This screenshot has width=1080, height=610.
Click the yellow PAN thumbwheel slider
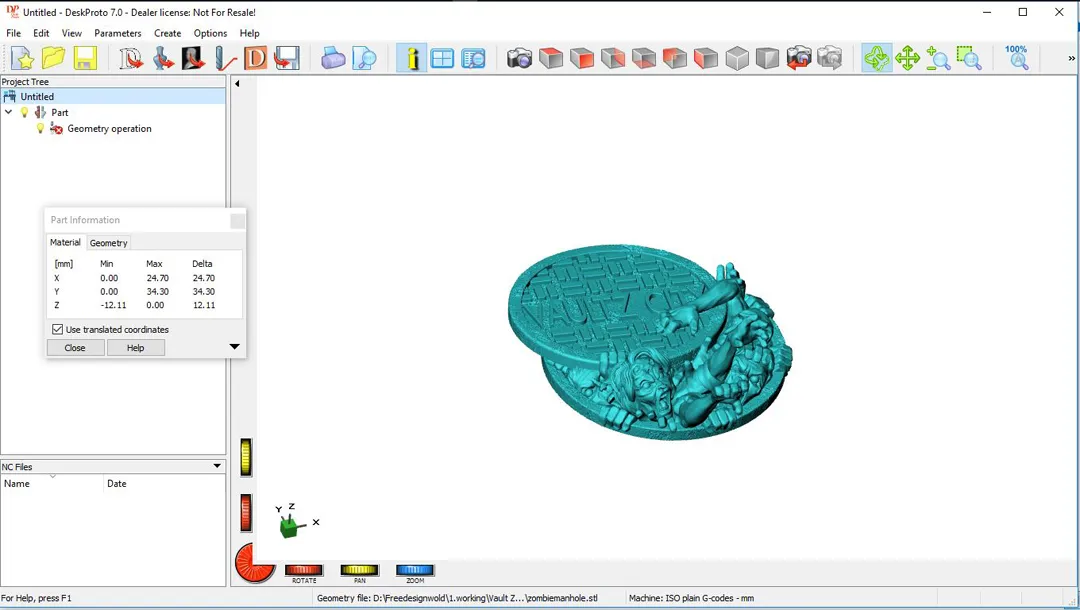[360, 570]
